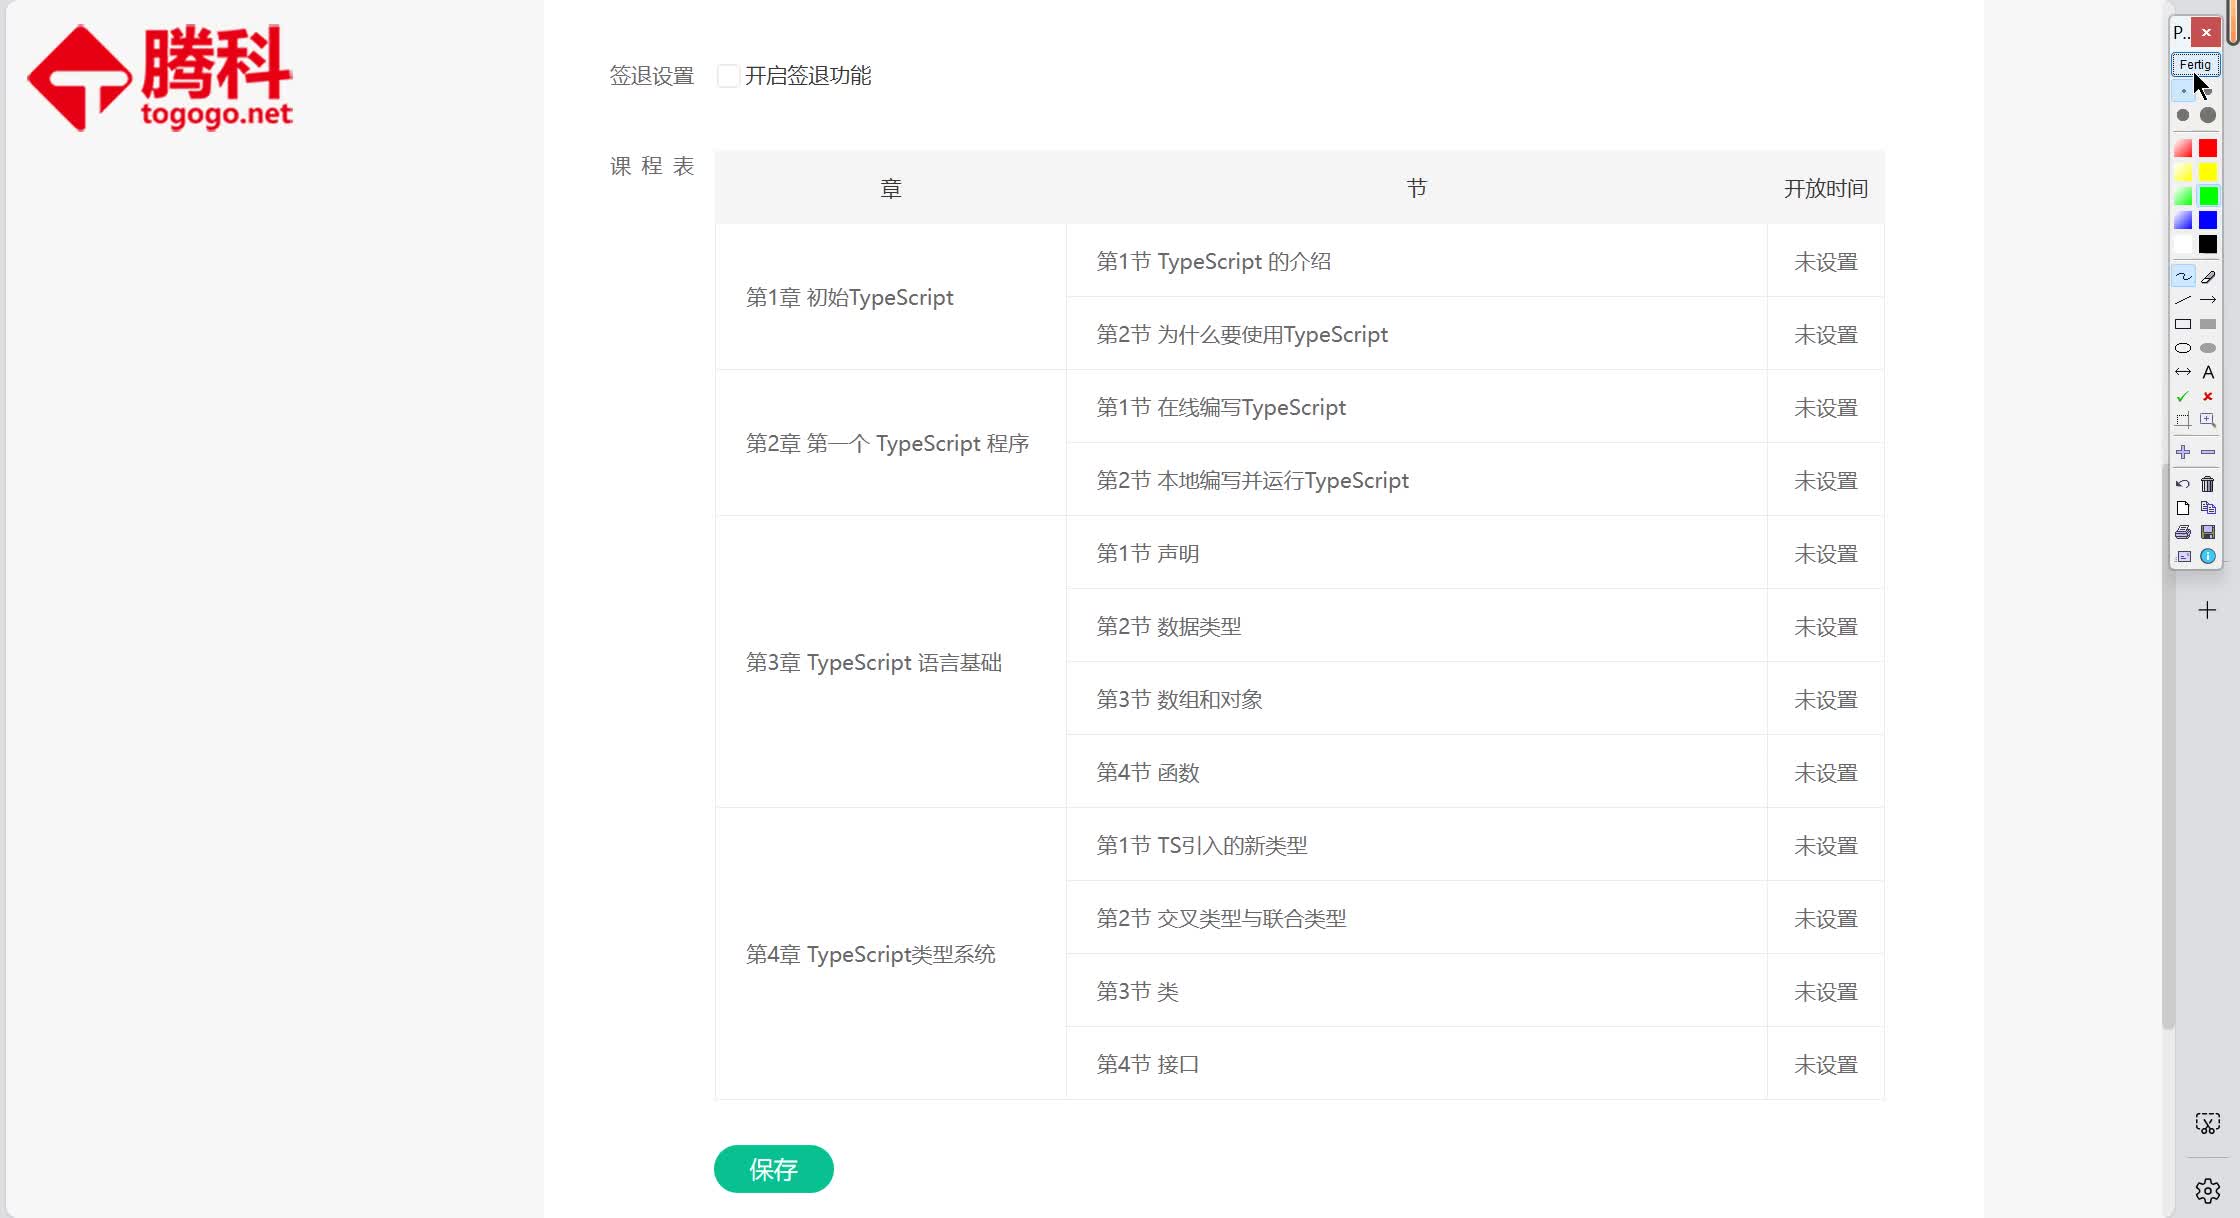Print with the printer icon
Image resolution: width=2240 pixels, height=1218 pixels.
tap(2183, 532)
